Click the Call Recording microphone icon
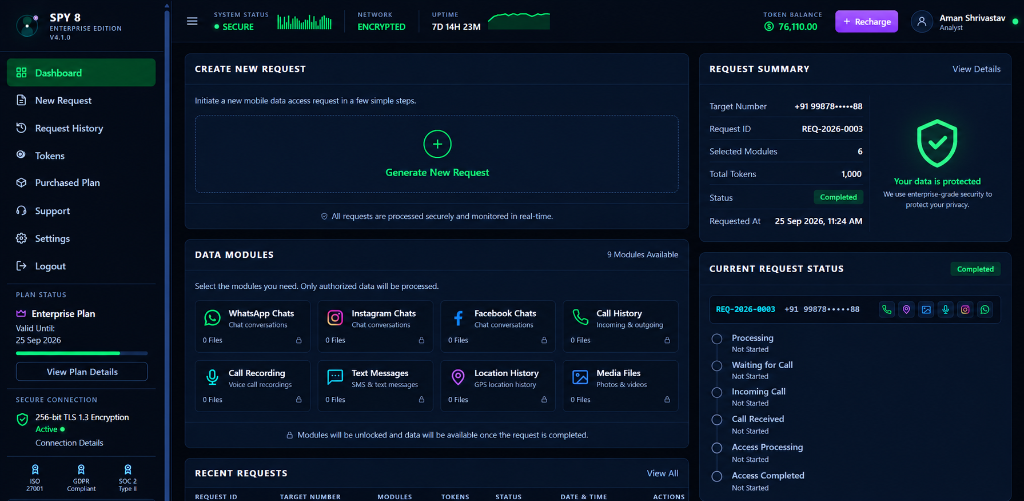The width and height of the screenshot is (1024, 501). [212, 378]
